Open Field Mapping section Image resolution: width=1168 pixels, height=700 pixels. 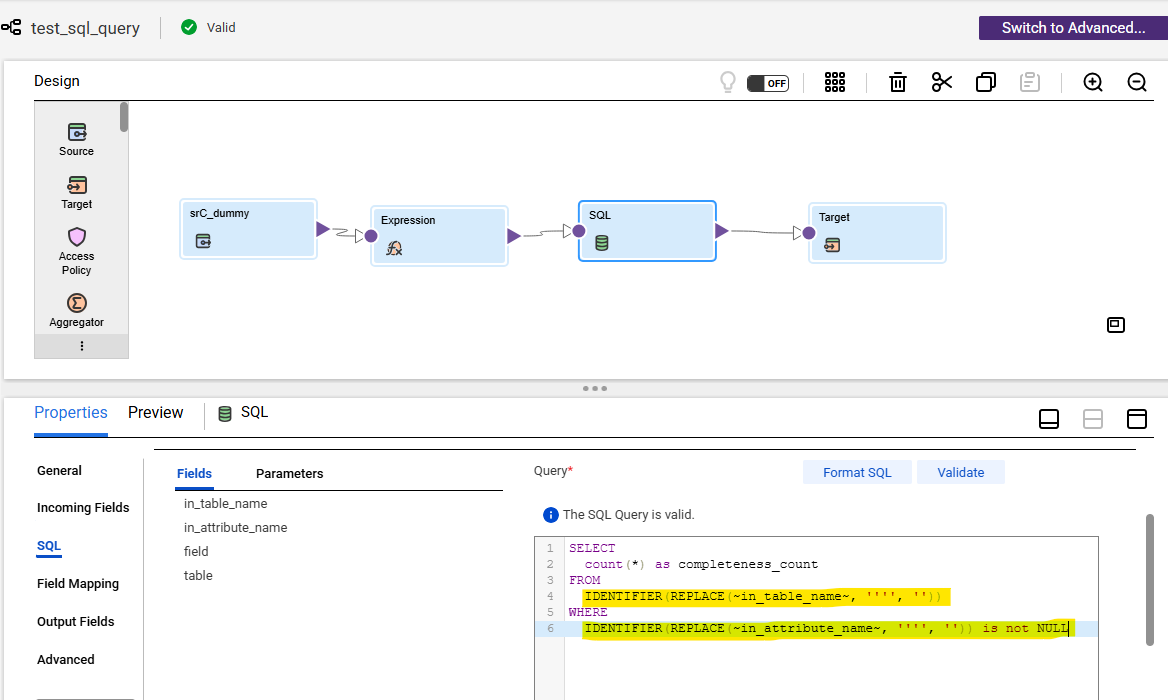tap(78, 584)
